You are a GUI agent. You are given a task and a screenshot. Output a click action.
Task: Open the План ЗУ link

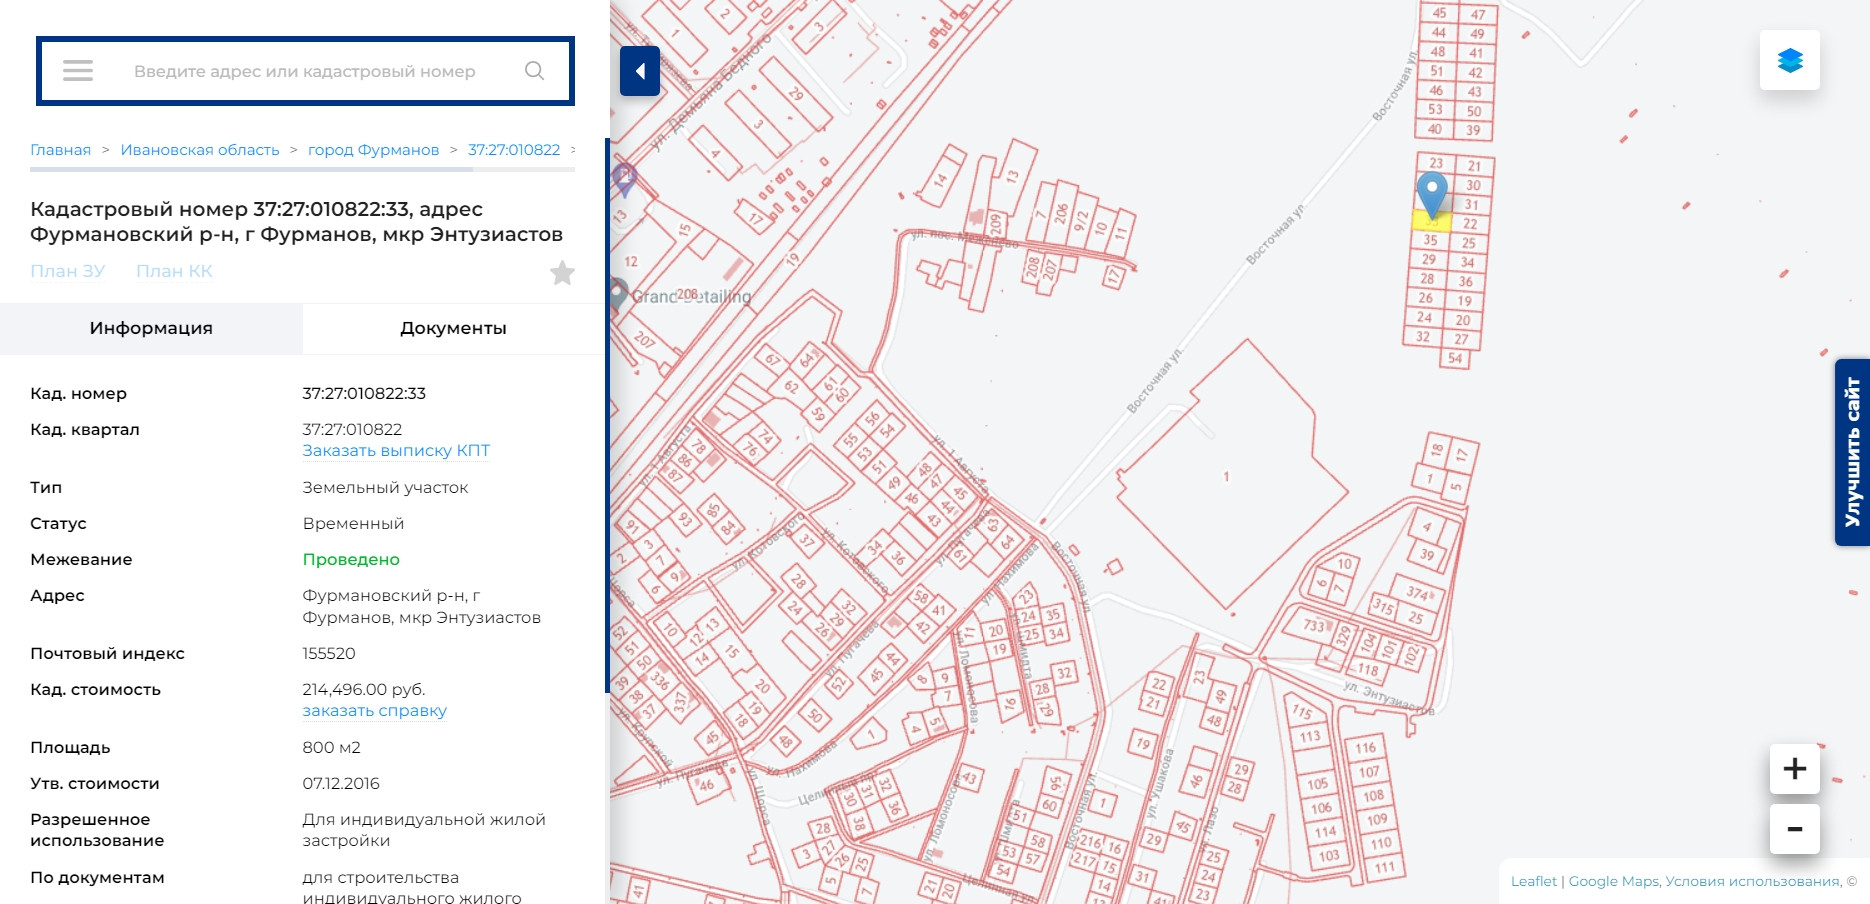tap(67, 271)
